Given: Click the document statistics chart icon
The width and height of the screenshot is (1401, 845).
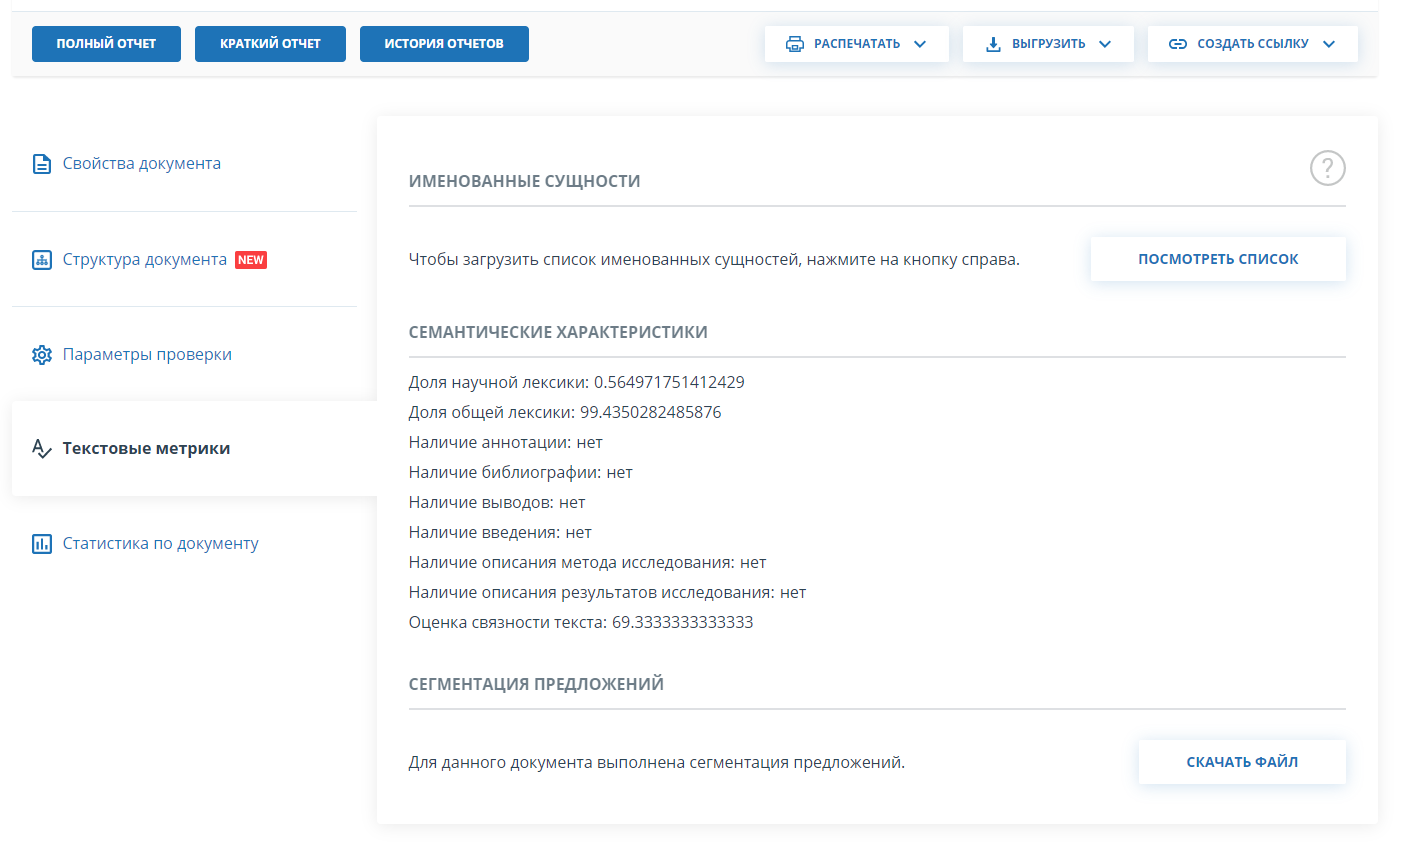Looking at the screenshot, I should tap(42, 544).
